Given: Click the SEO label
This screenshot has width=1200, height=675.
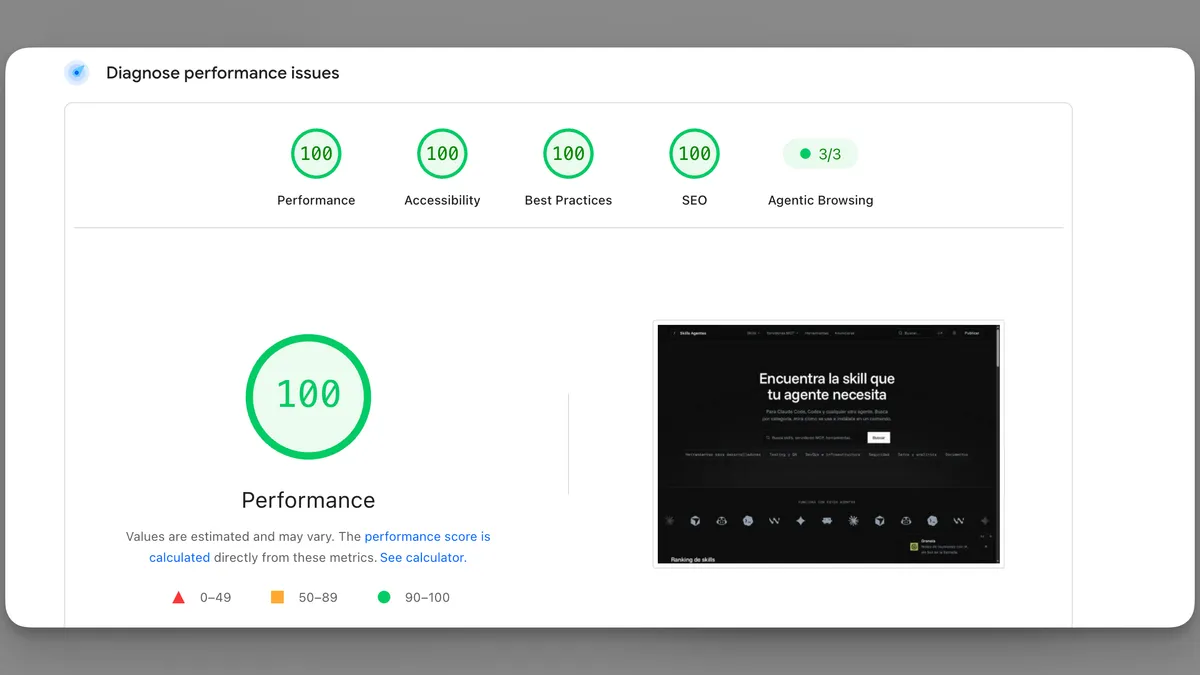Looking at the screenshot, I should (694, 200).
